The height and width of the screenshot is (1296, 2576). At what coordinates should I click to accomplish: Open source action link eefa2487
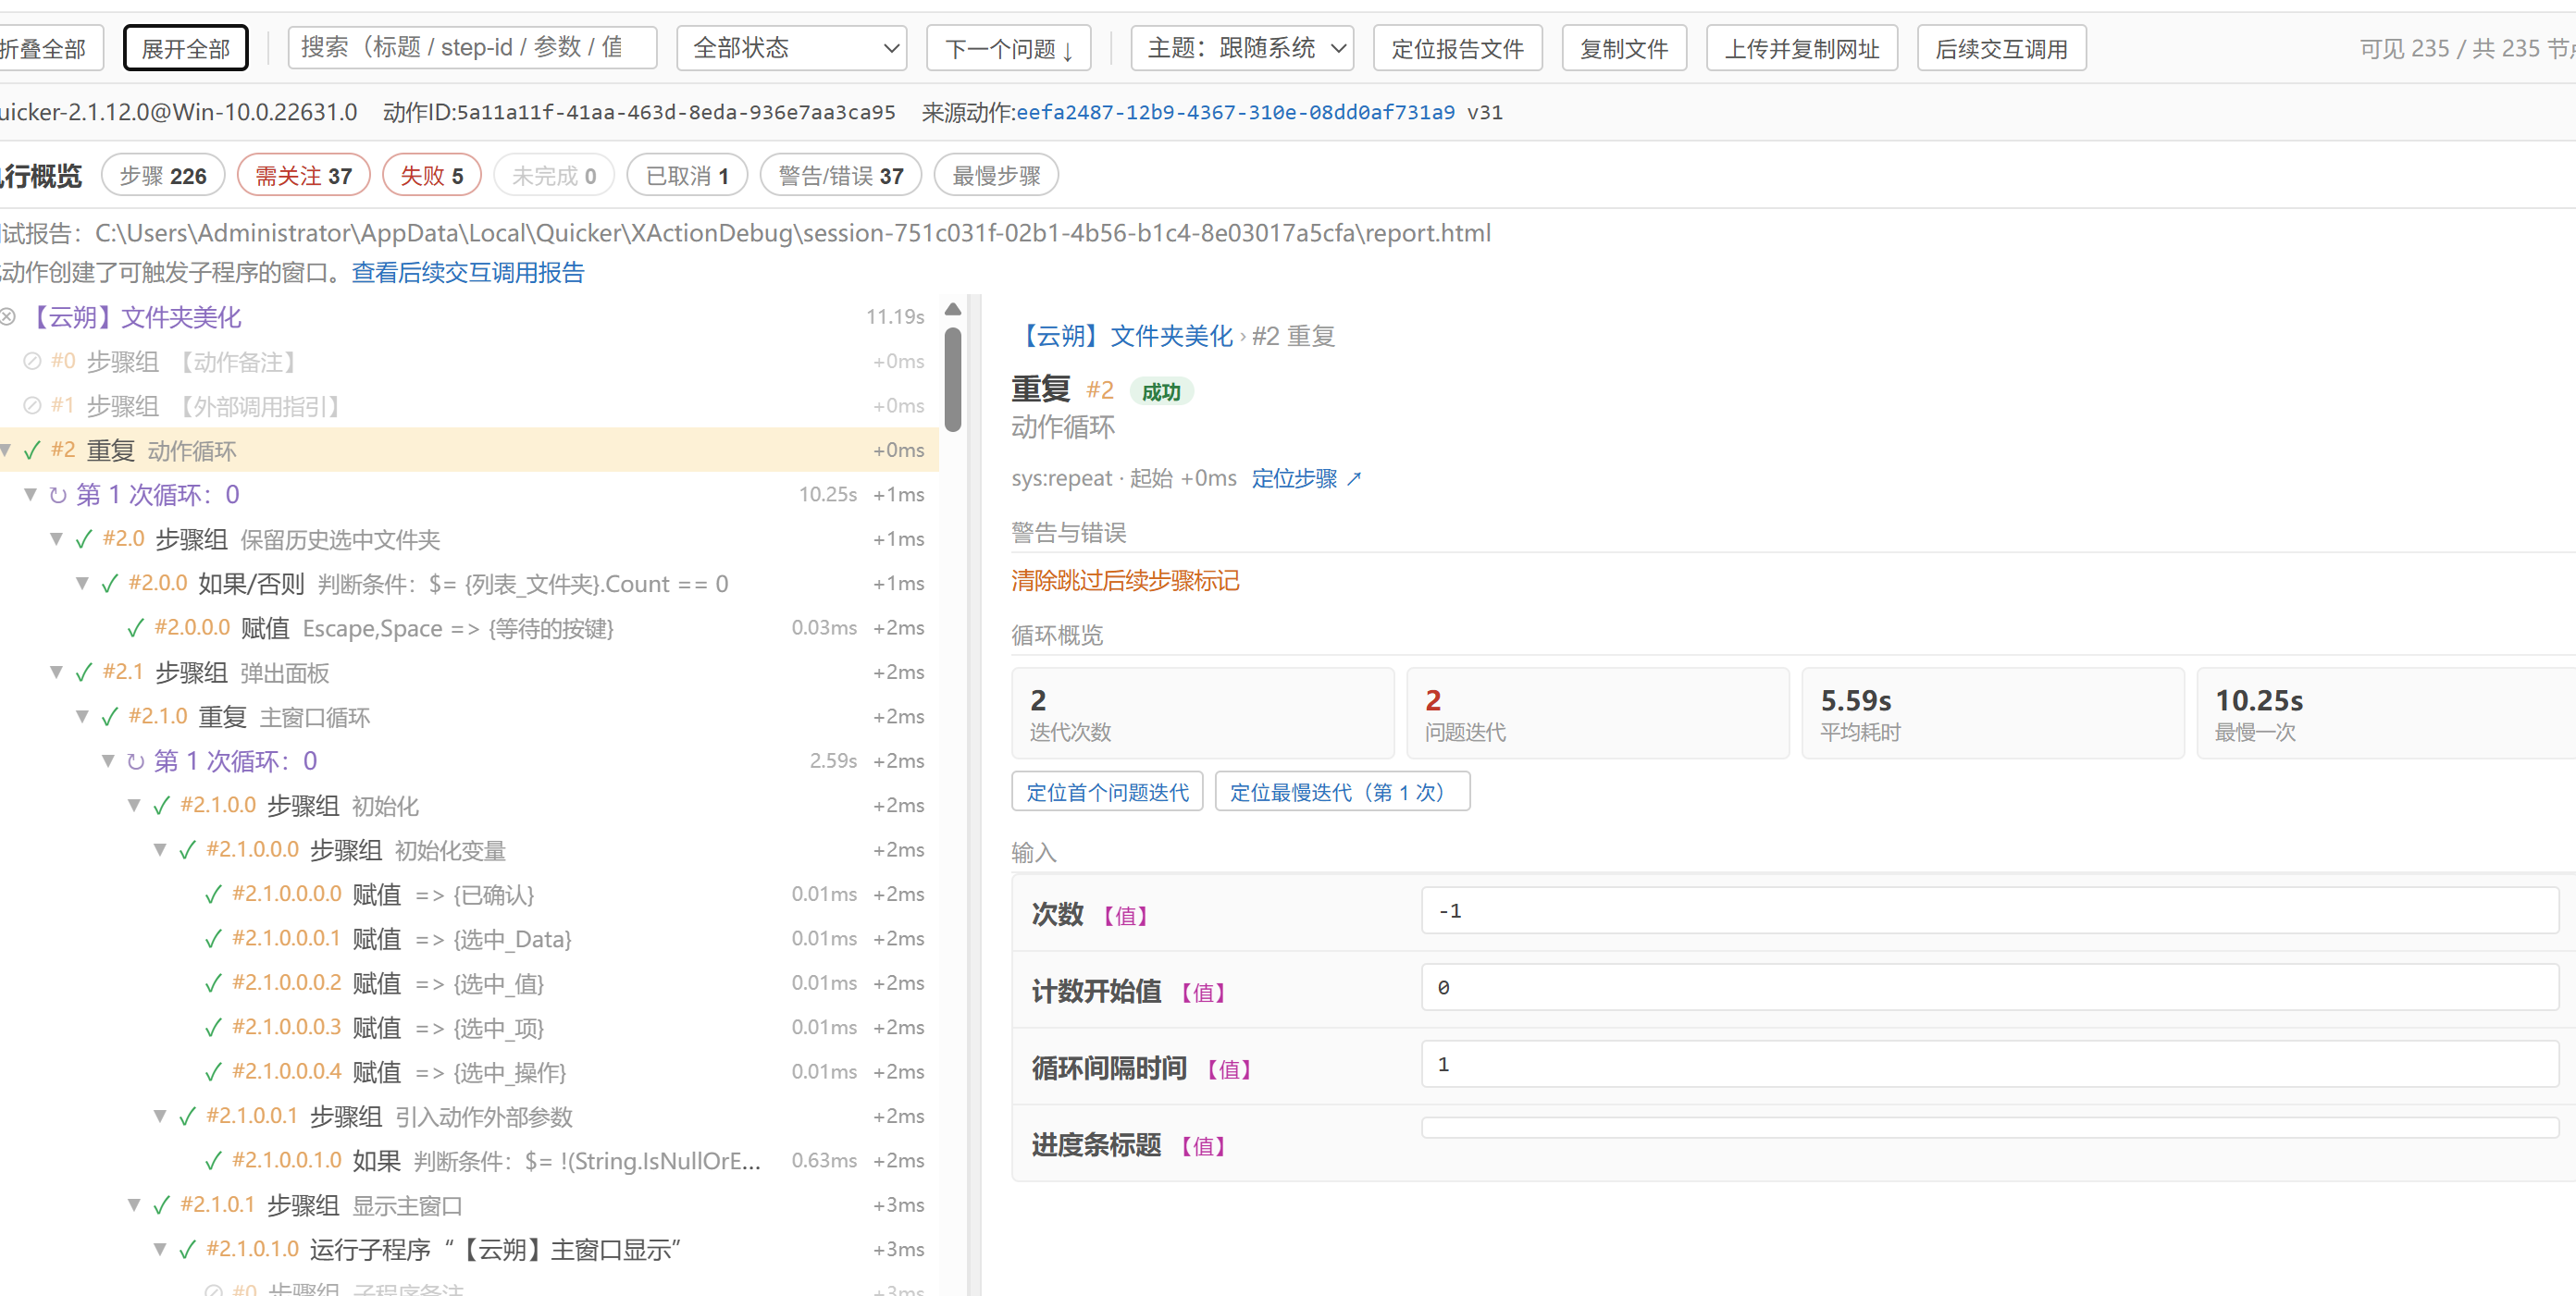point(1235,112)
